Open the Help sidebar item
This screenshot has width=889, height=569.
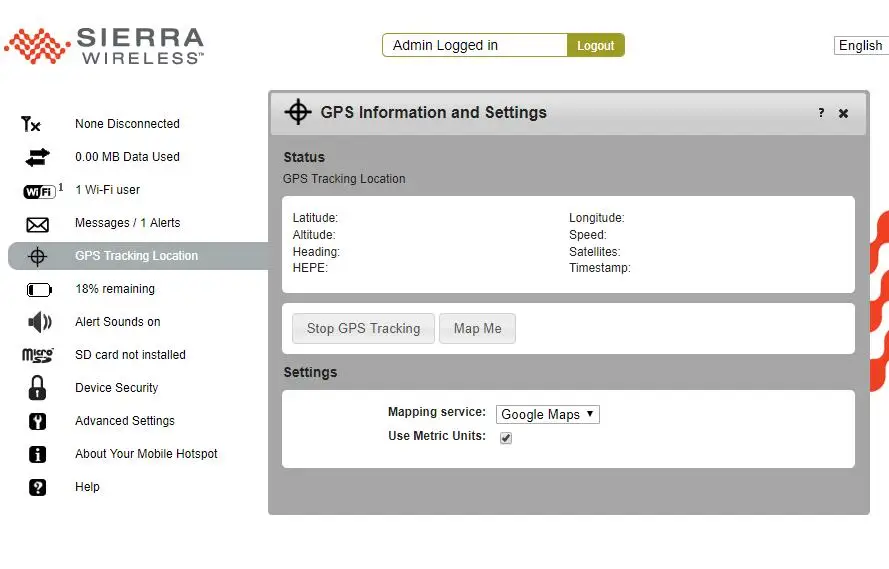[87, 487]
